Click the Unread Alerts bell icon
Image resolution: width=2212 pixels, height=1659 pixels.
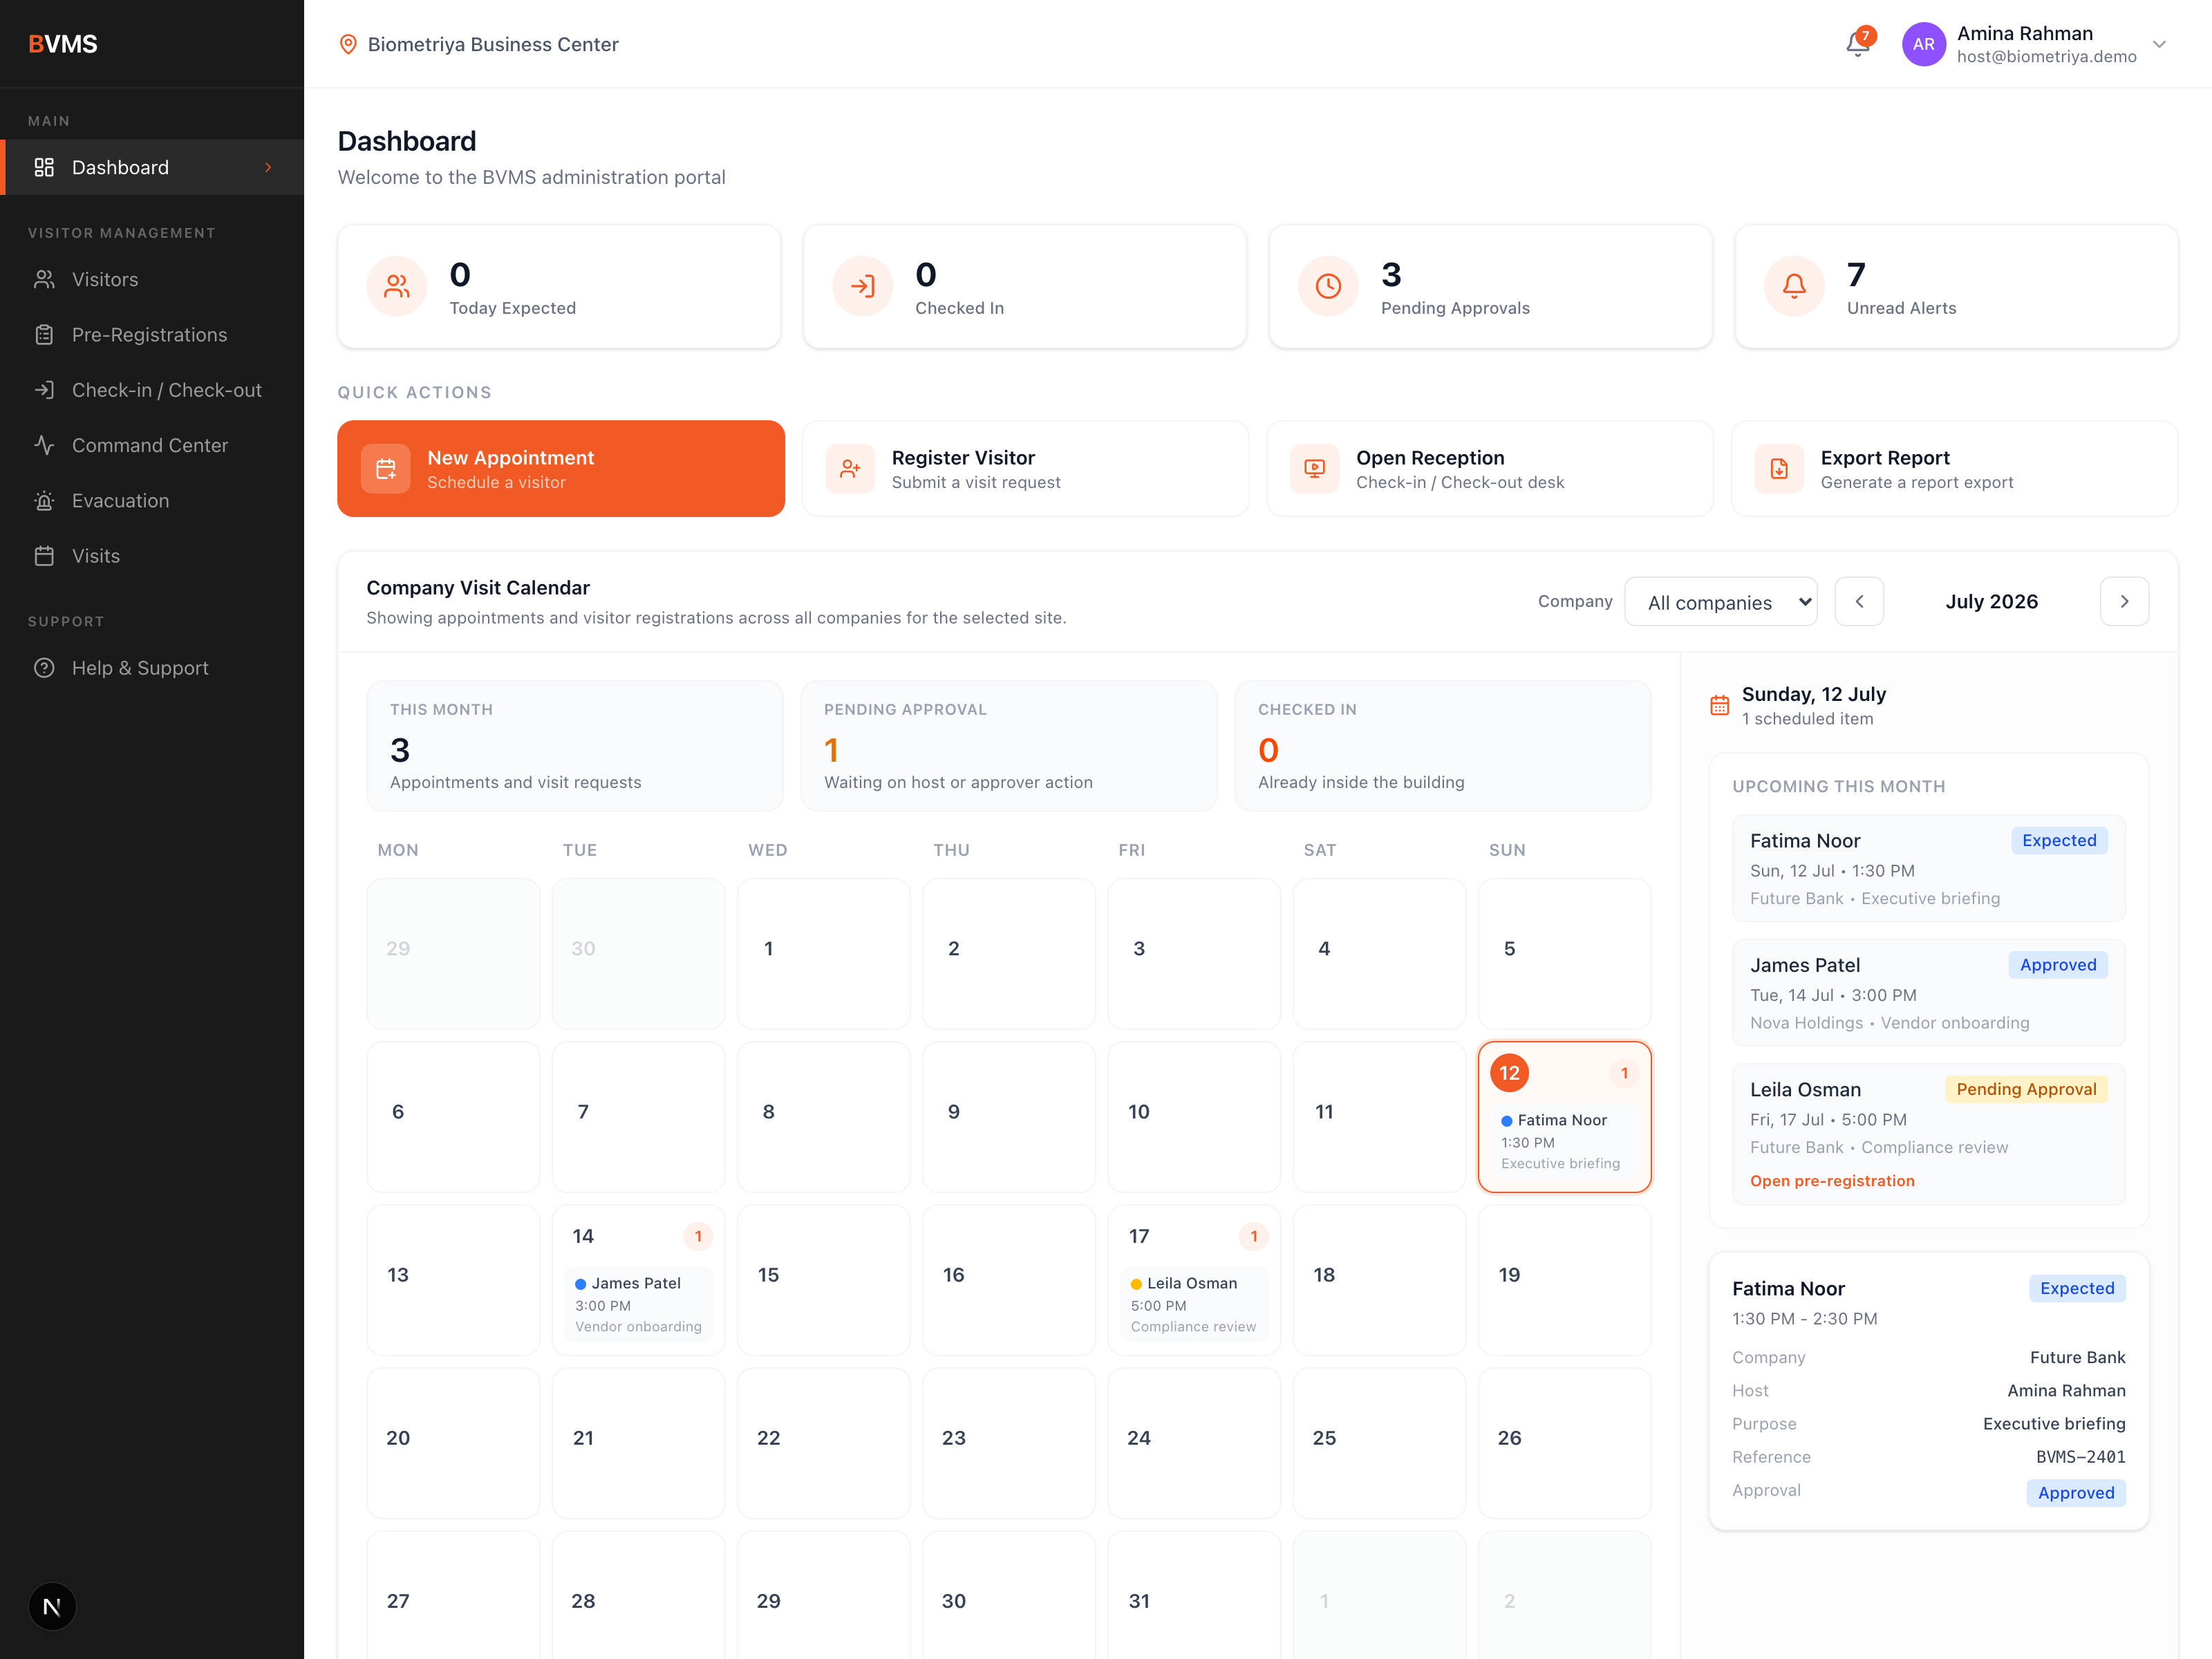[1794, 287]
